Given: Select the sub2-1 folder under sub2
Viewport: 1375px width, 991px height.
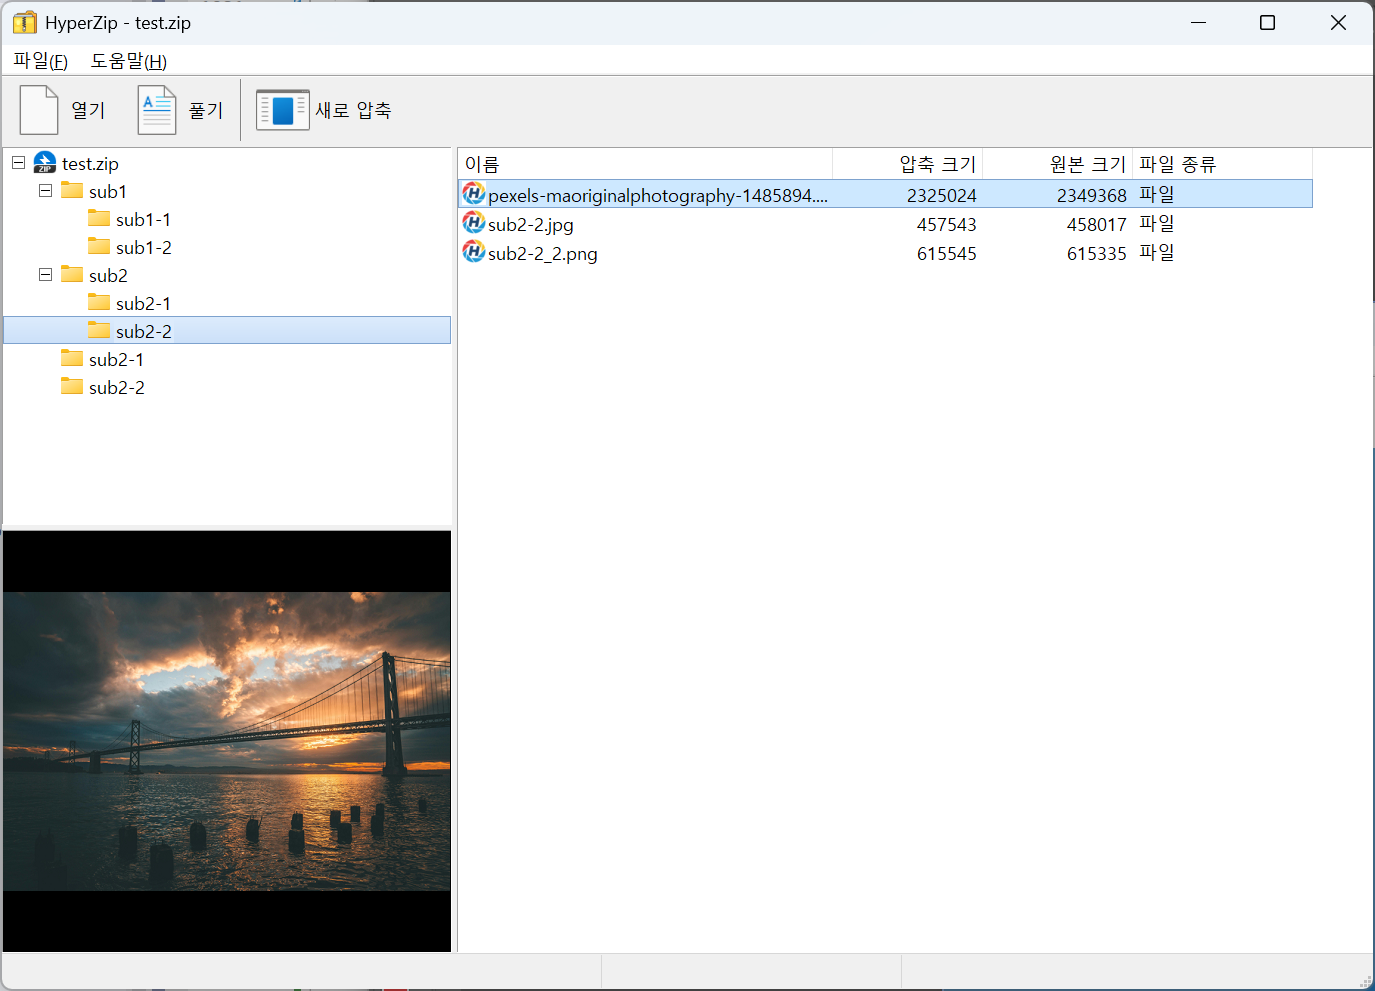Looking at the screenshot, I should (143, 304).
